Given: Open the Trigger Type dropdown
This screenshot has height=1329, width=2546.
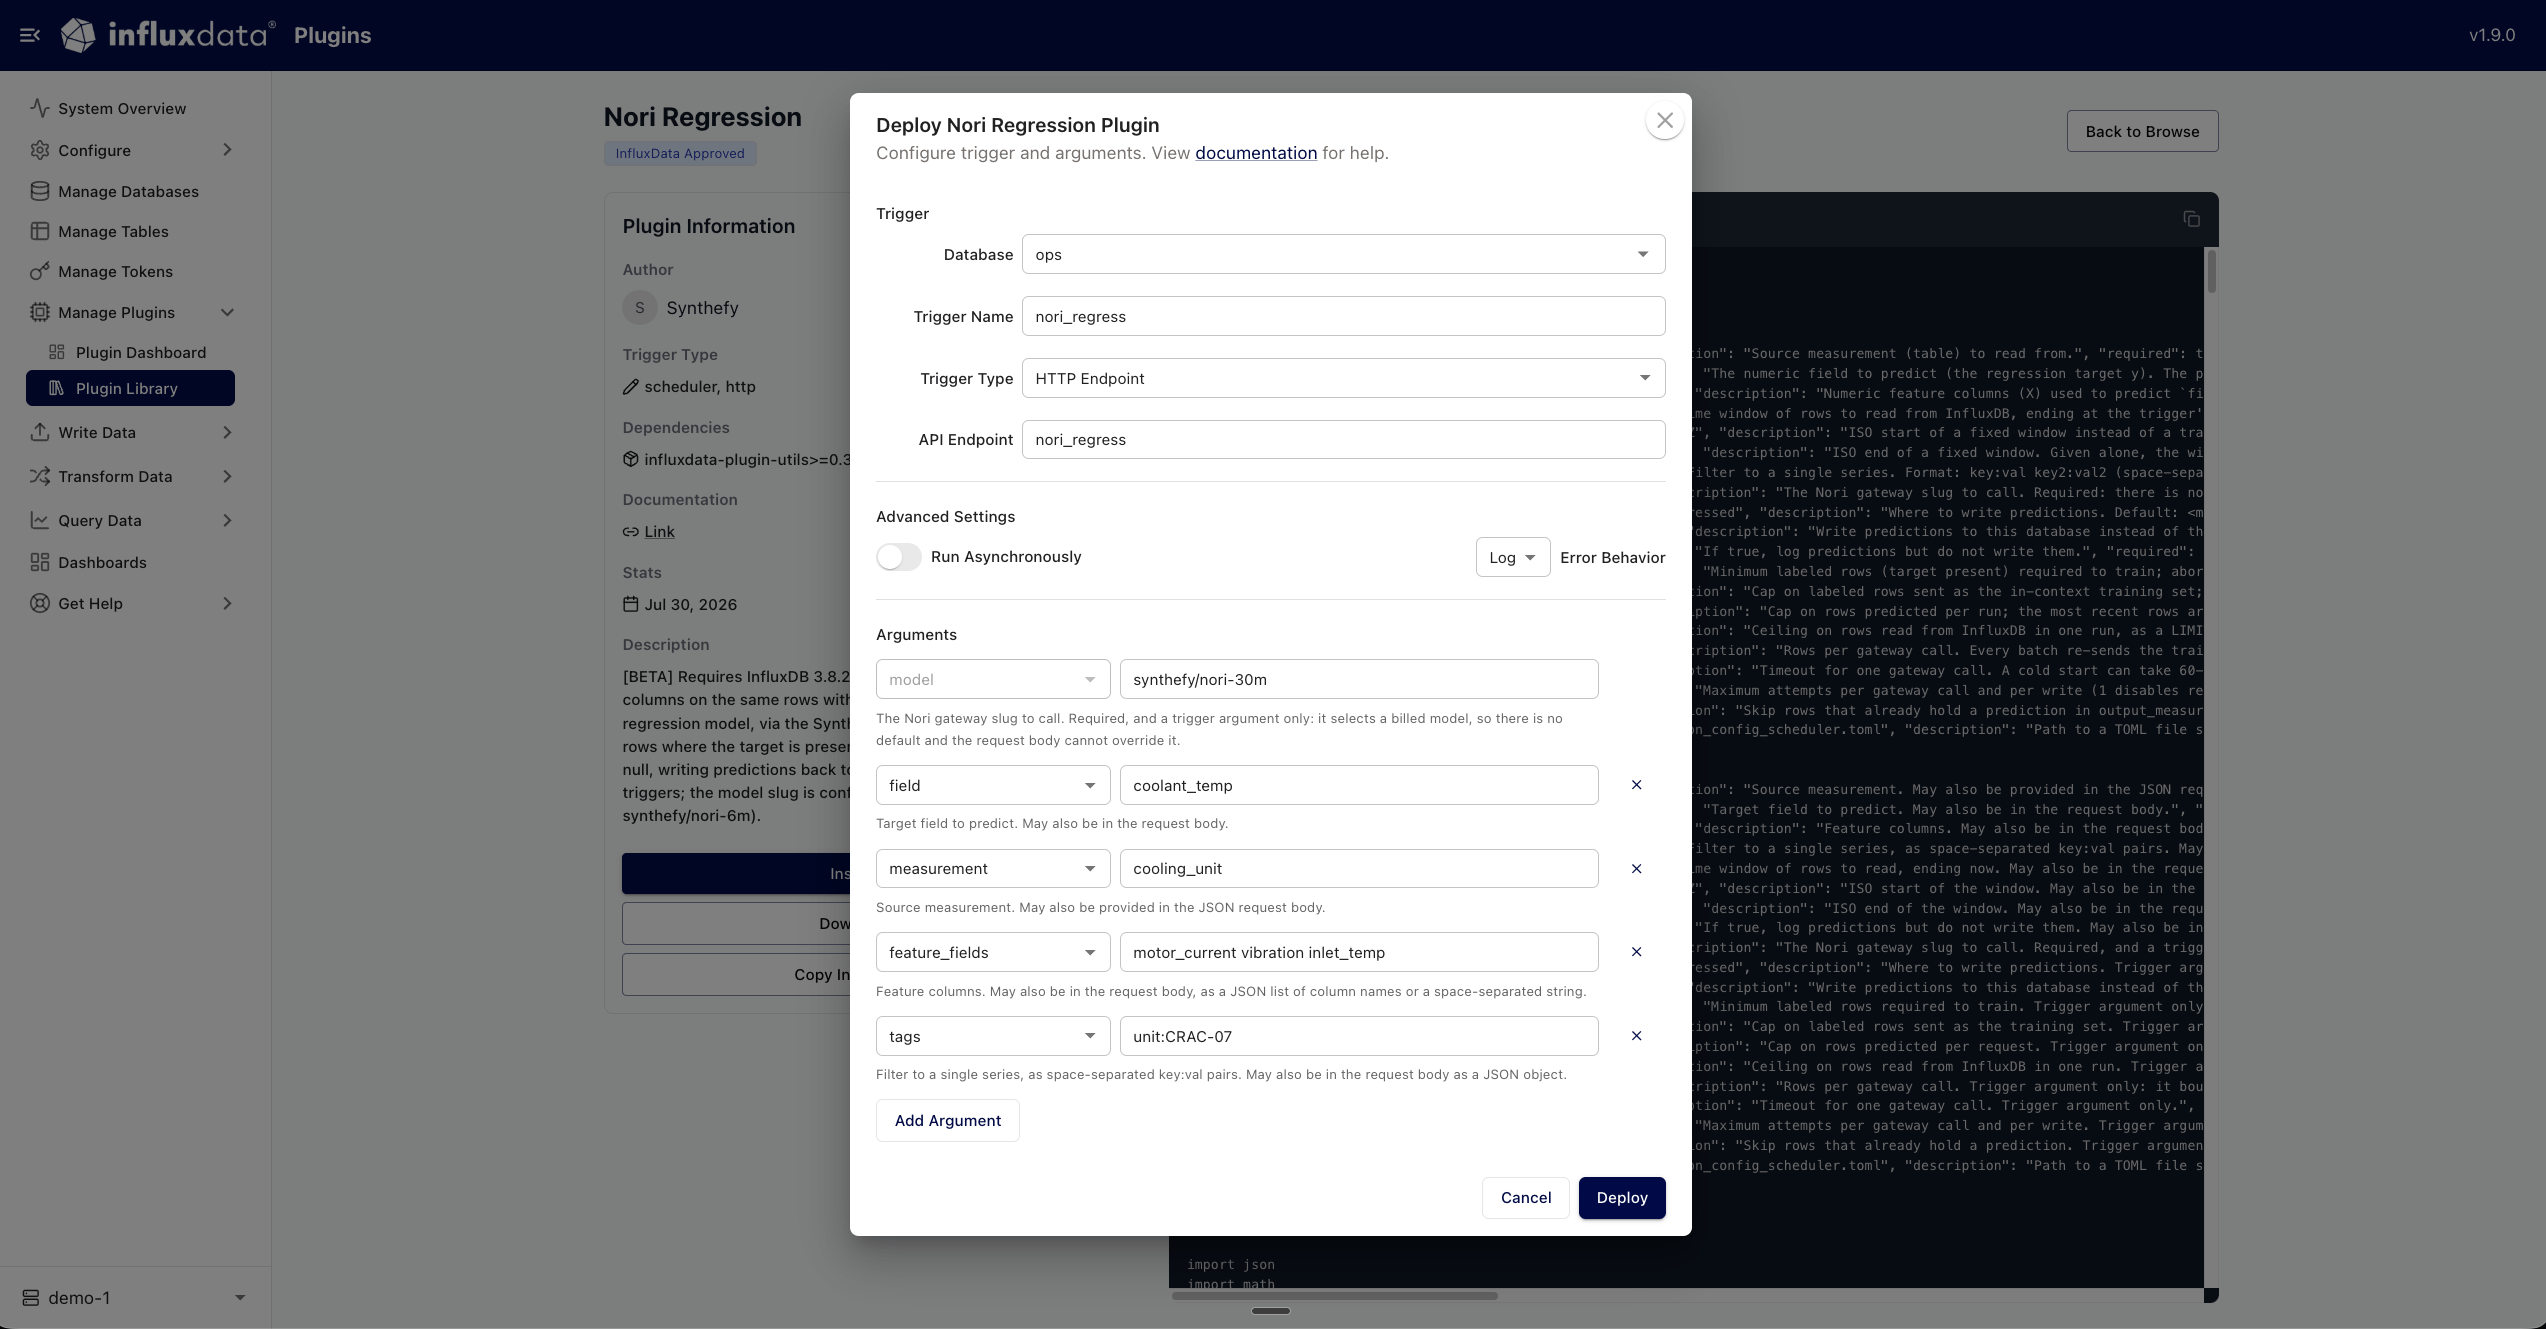Looking at the screenshot, I should click(x=1343, y=378).
